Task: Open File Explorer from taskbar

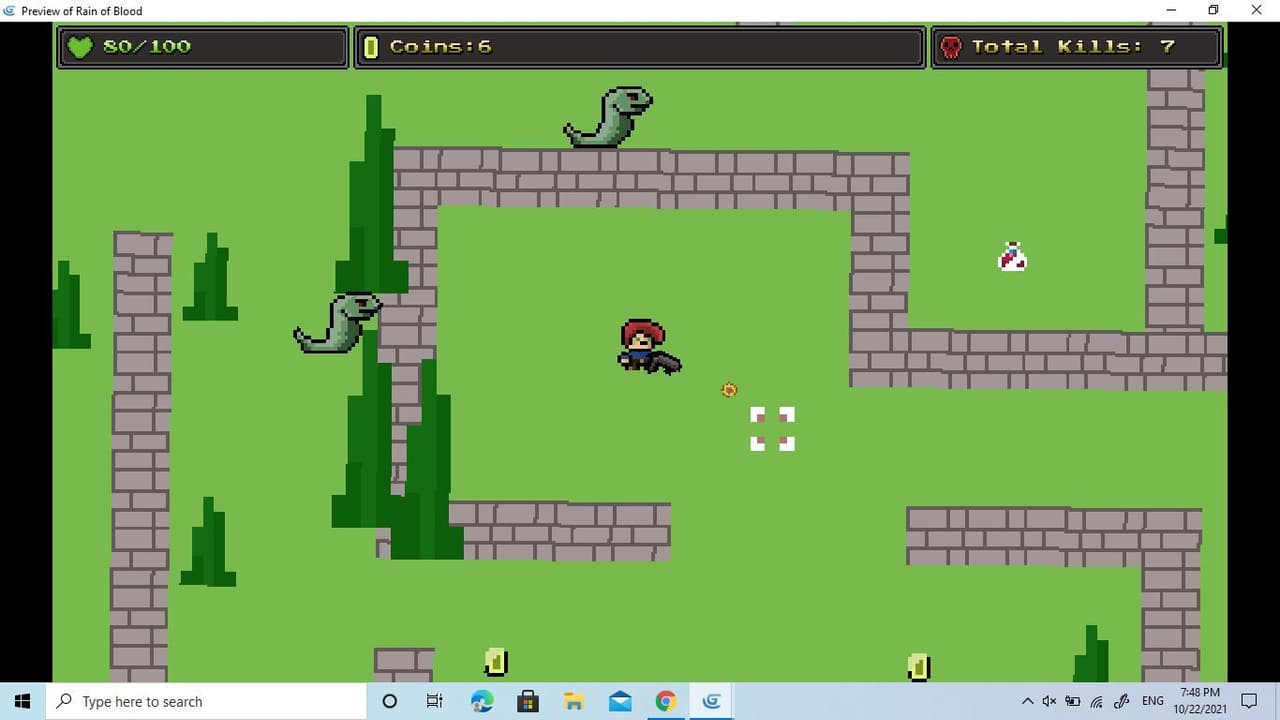Action: [x=574, y=701]
